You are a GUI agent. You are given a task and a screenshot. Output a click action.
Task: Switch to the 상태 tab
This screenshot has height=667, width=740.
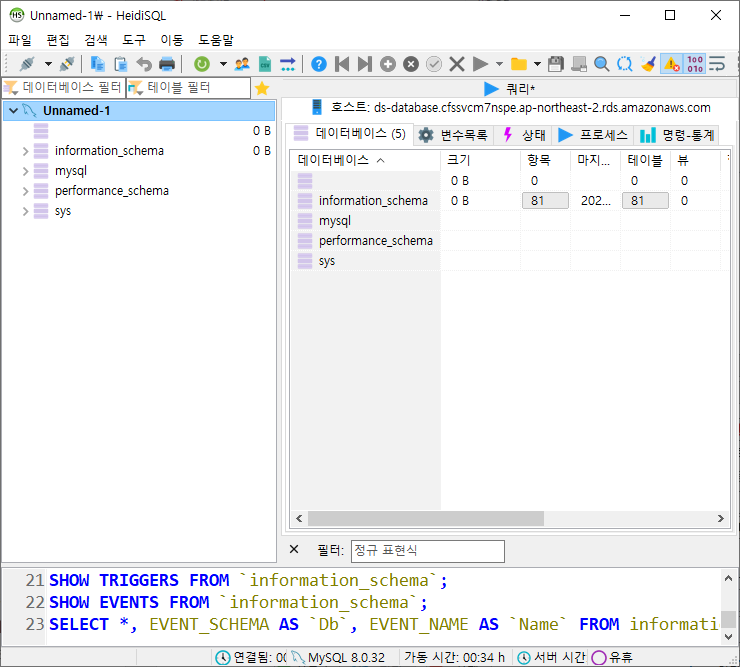coord(524,135)
